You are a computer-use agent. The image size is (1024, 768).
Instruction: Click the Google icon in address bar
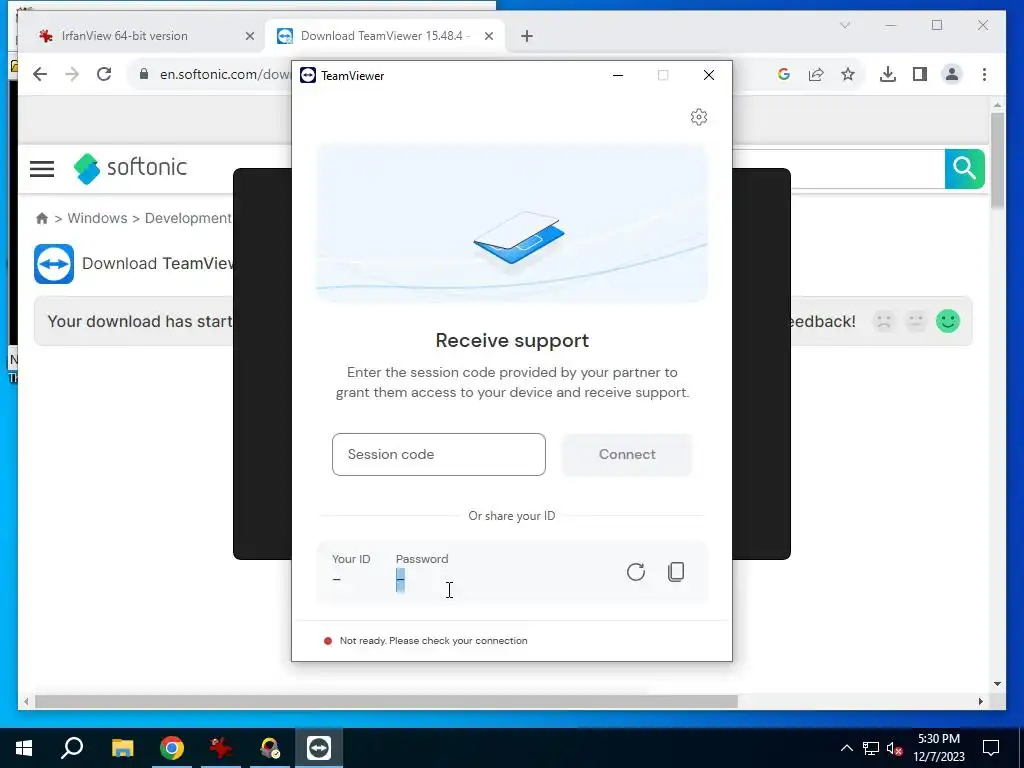(784, 74)
